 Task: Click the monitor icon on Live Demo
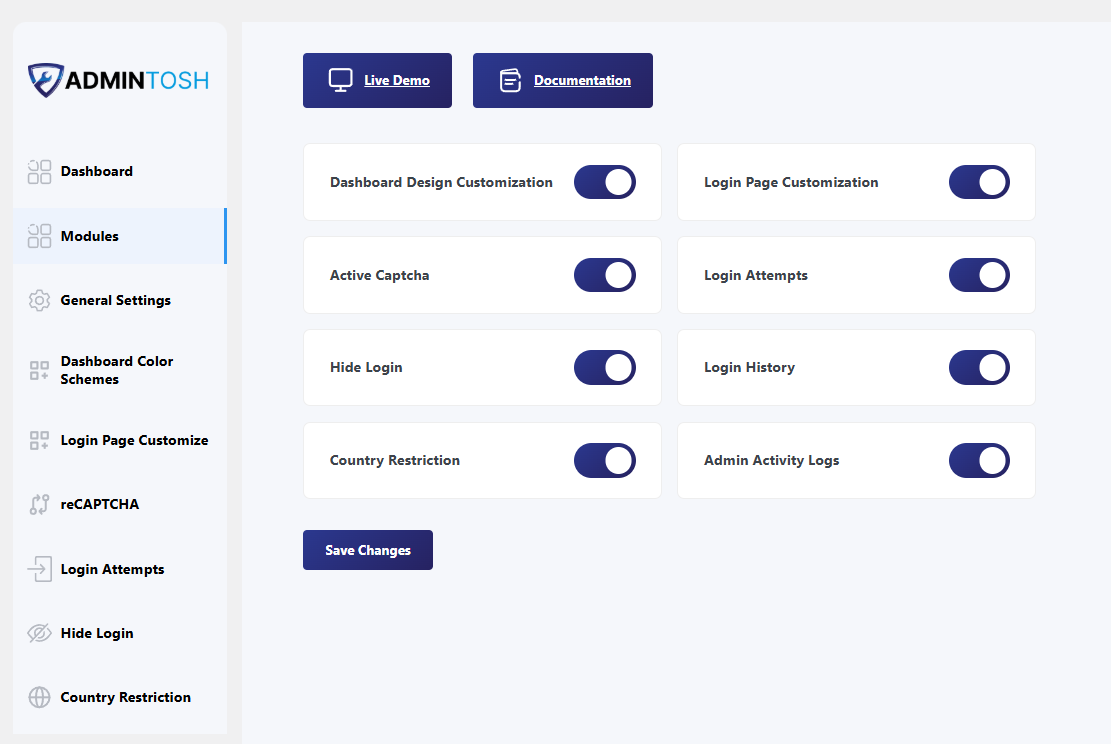click(340, 80)
